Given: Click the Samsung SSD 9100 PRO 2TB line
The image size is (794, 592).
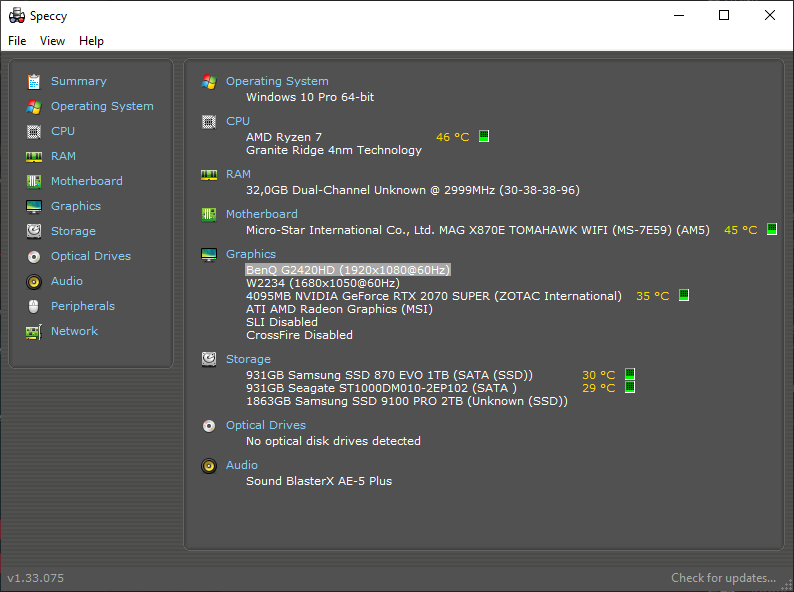Looking at the screenshot, I should [407, 402].
